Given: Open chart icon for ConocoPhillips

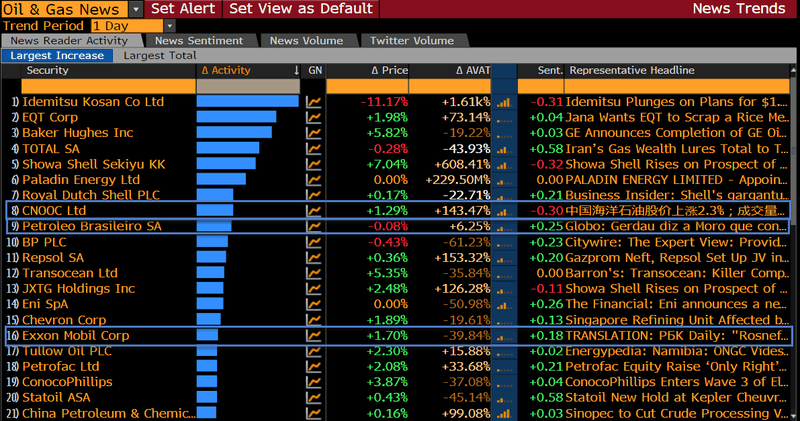Looking at the screenshot, I should 313,382.
